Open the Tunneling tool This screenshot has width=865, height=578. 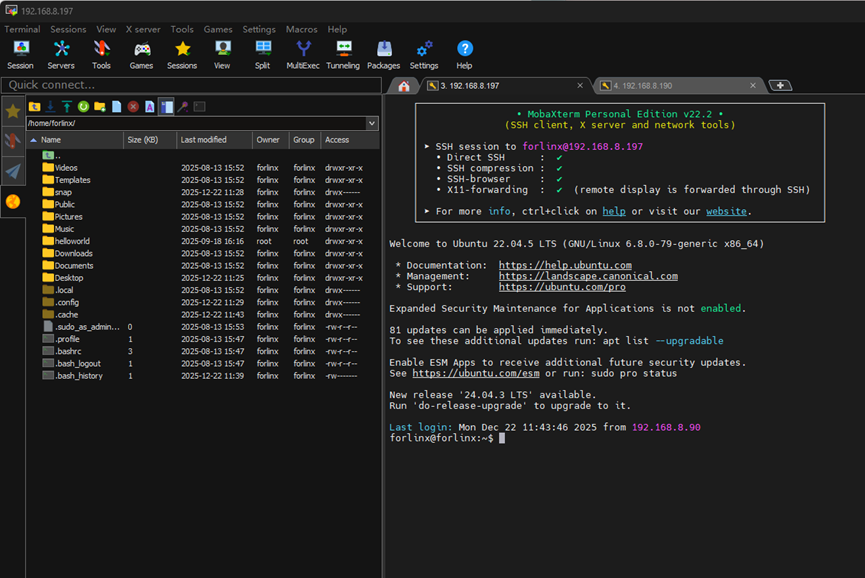[343, 54]
